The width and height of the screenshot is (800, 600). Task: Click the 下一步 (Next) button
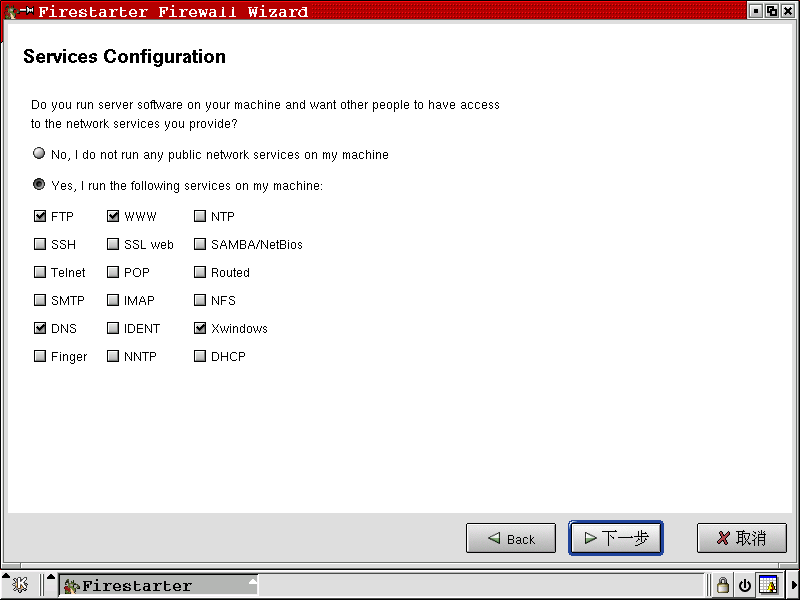pos(616,538)
